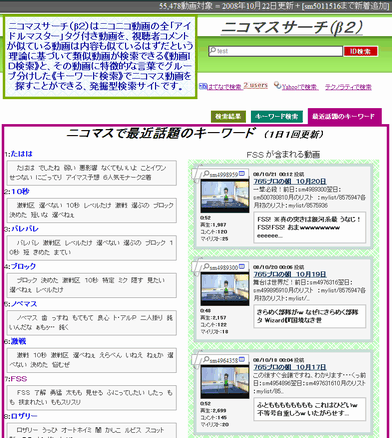Select the 激戦 keyword link
Image resolution: width=392 pixels, height=438 pixels.
tap(18, 341)
